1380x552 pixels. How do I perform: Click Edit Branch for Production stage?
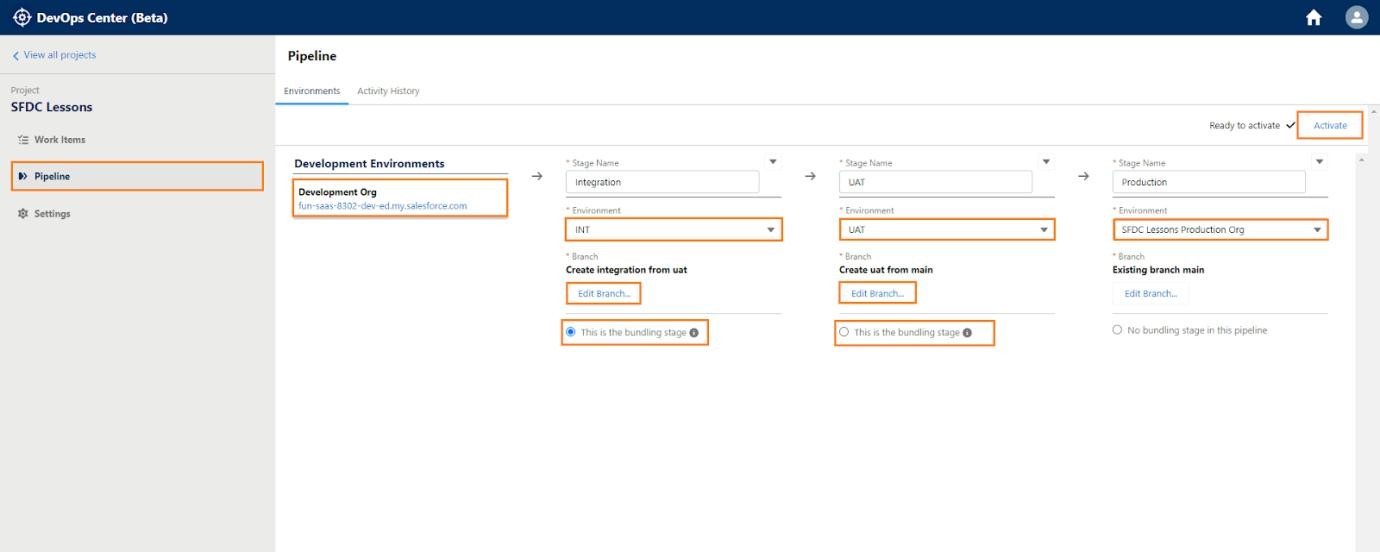click(x=1151, y=294)
